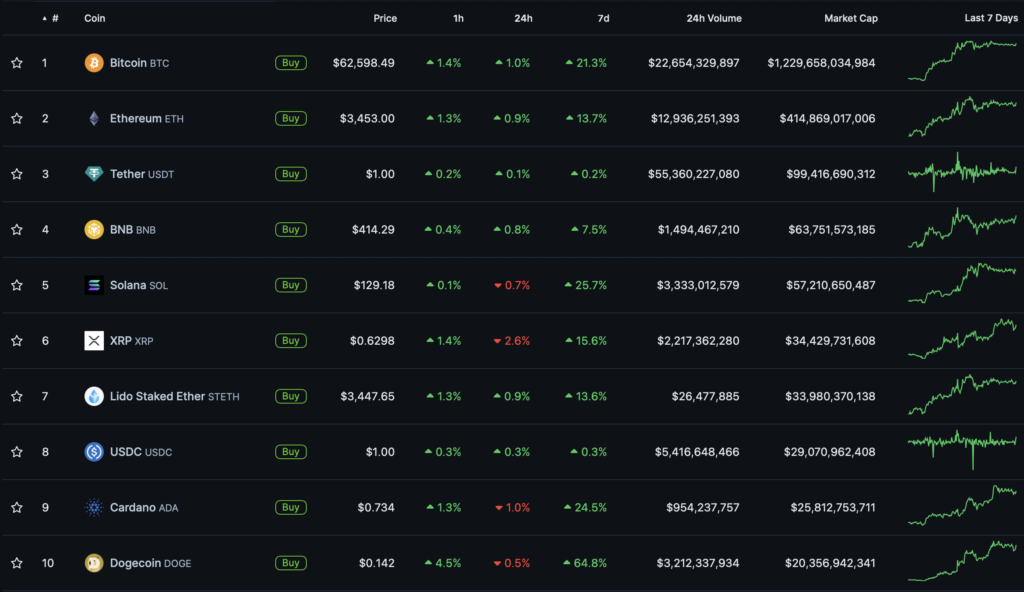Click the Dogecoin logo icon
The height and width of the screenshot is (592, 1024).
[x=94, y=563]
